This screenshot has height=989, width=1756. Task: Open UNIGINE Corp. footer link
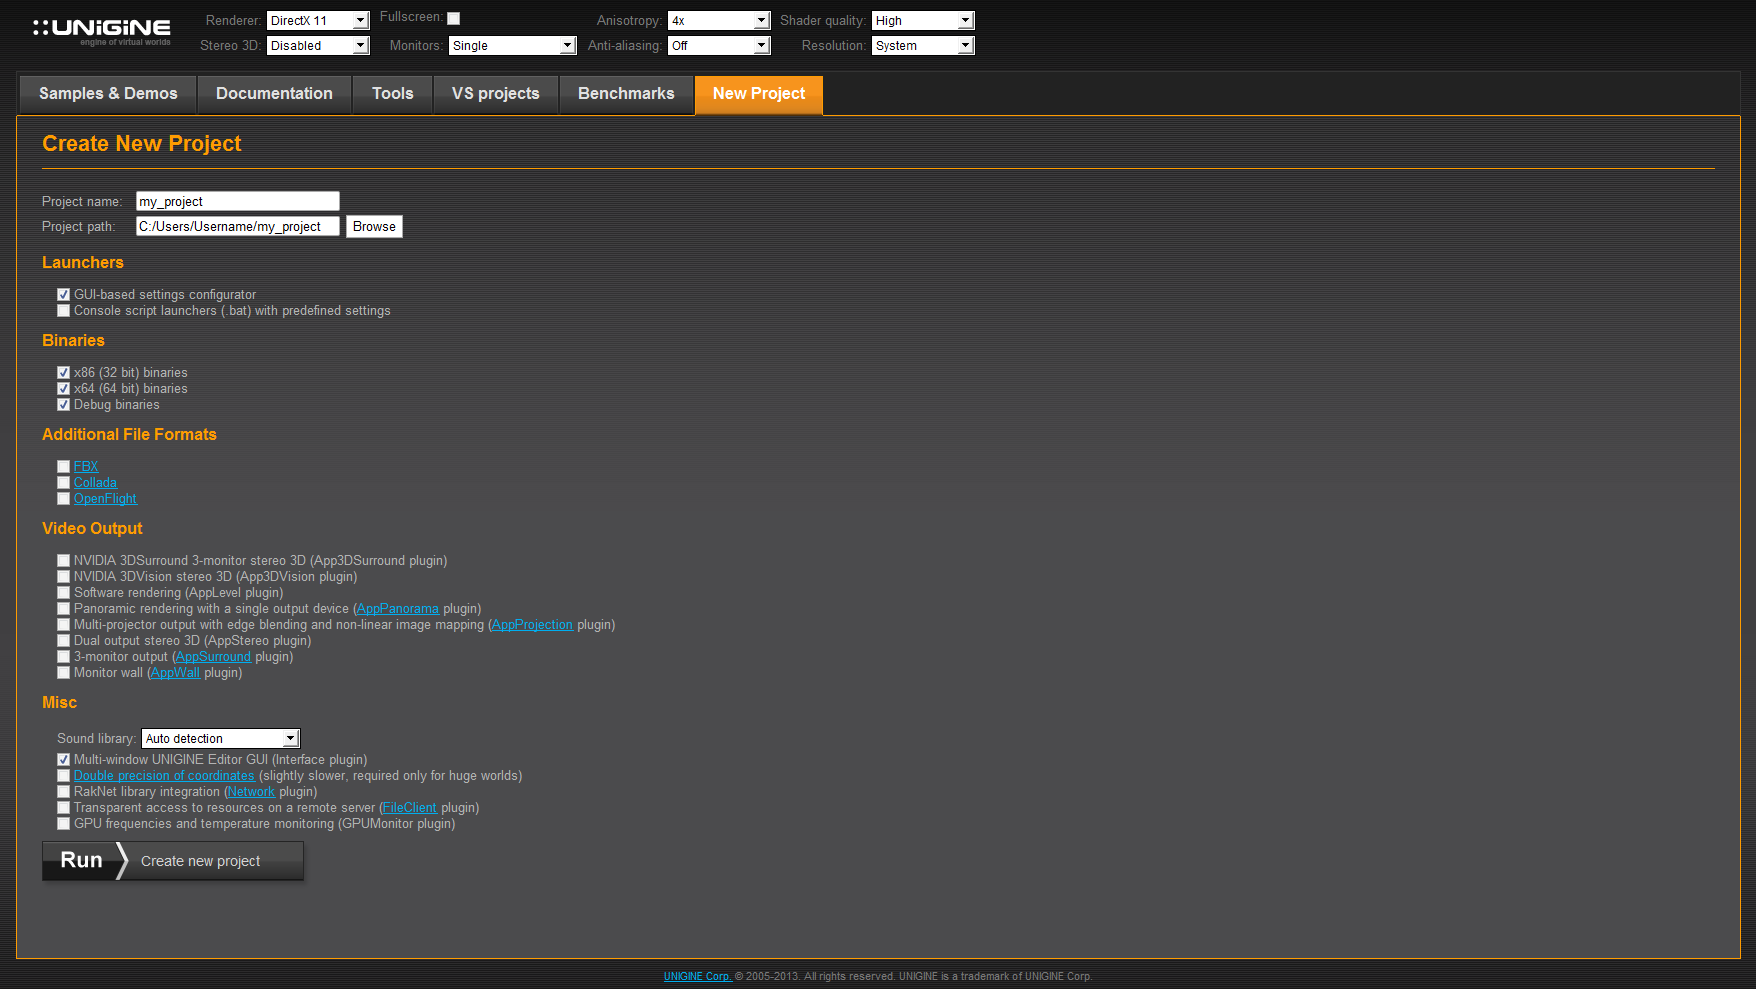tap(697, 976)
